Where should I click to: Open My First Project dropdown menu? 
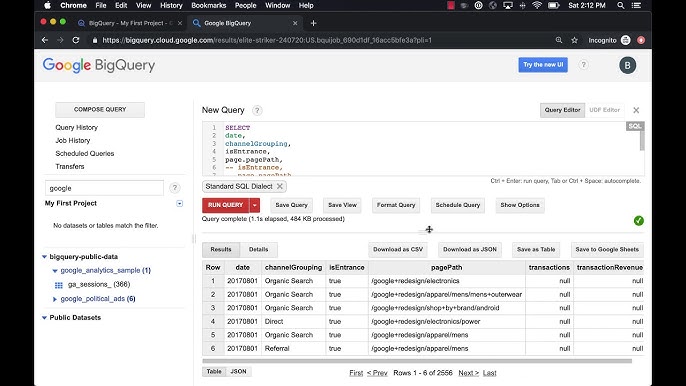pyautogui.click(x=179, y=204)
